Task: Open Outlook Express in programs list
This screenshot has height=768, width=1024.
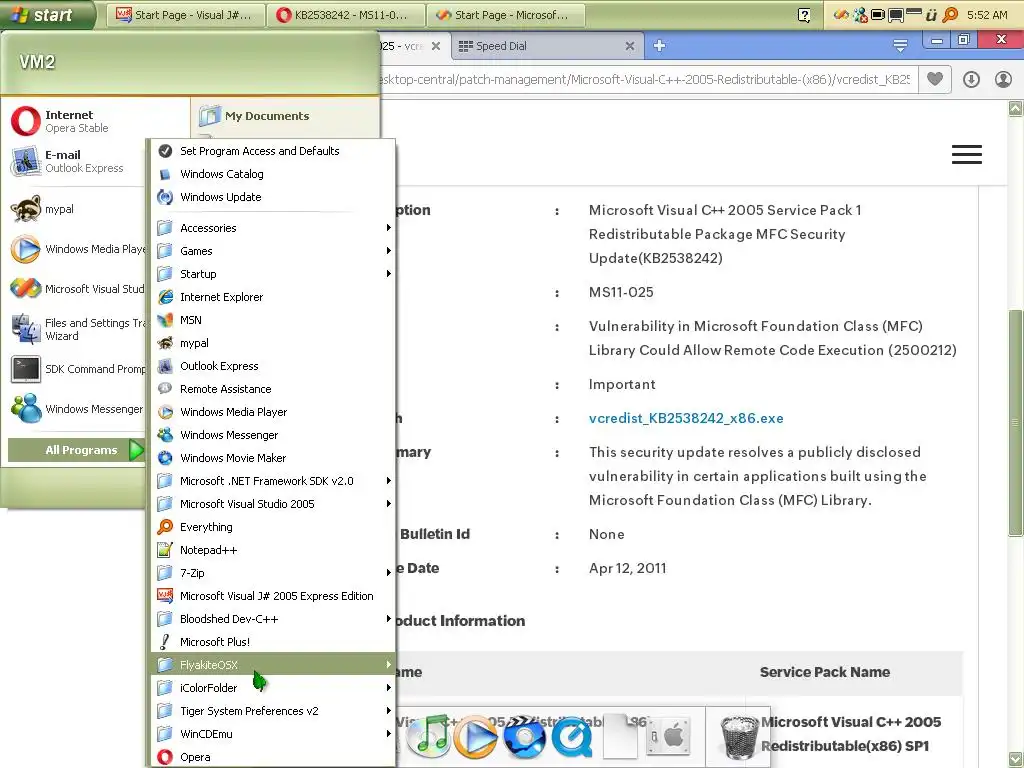Action: [x=273, y=366]
